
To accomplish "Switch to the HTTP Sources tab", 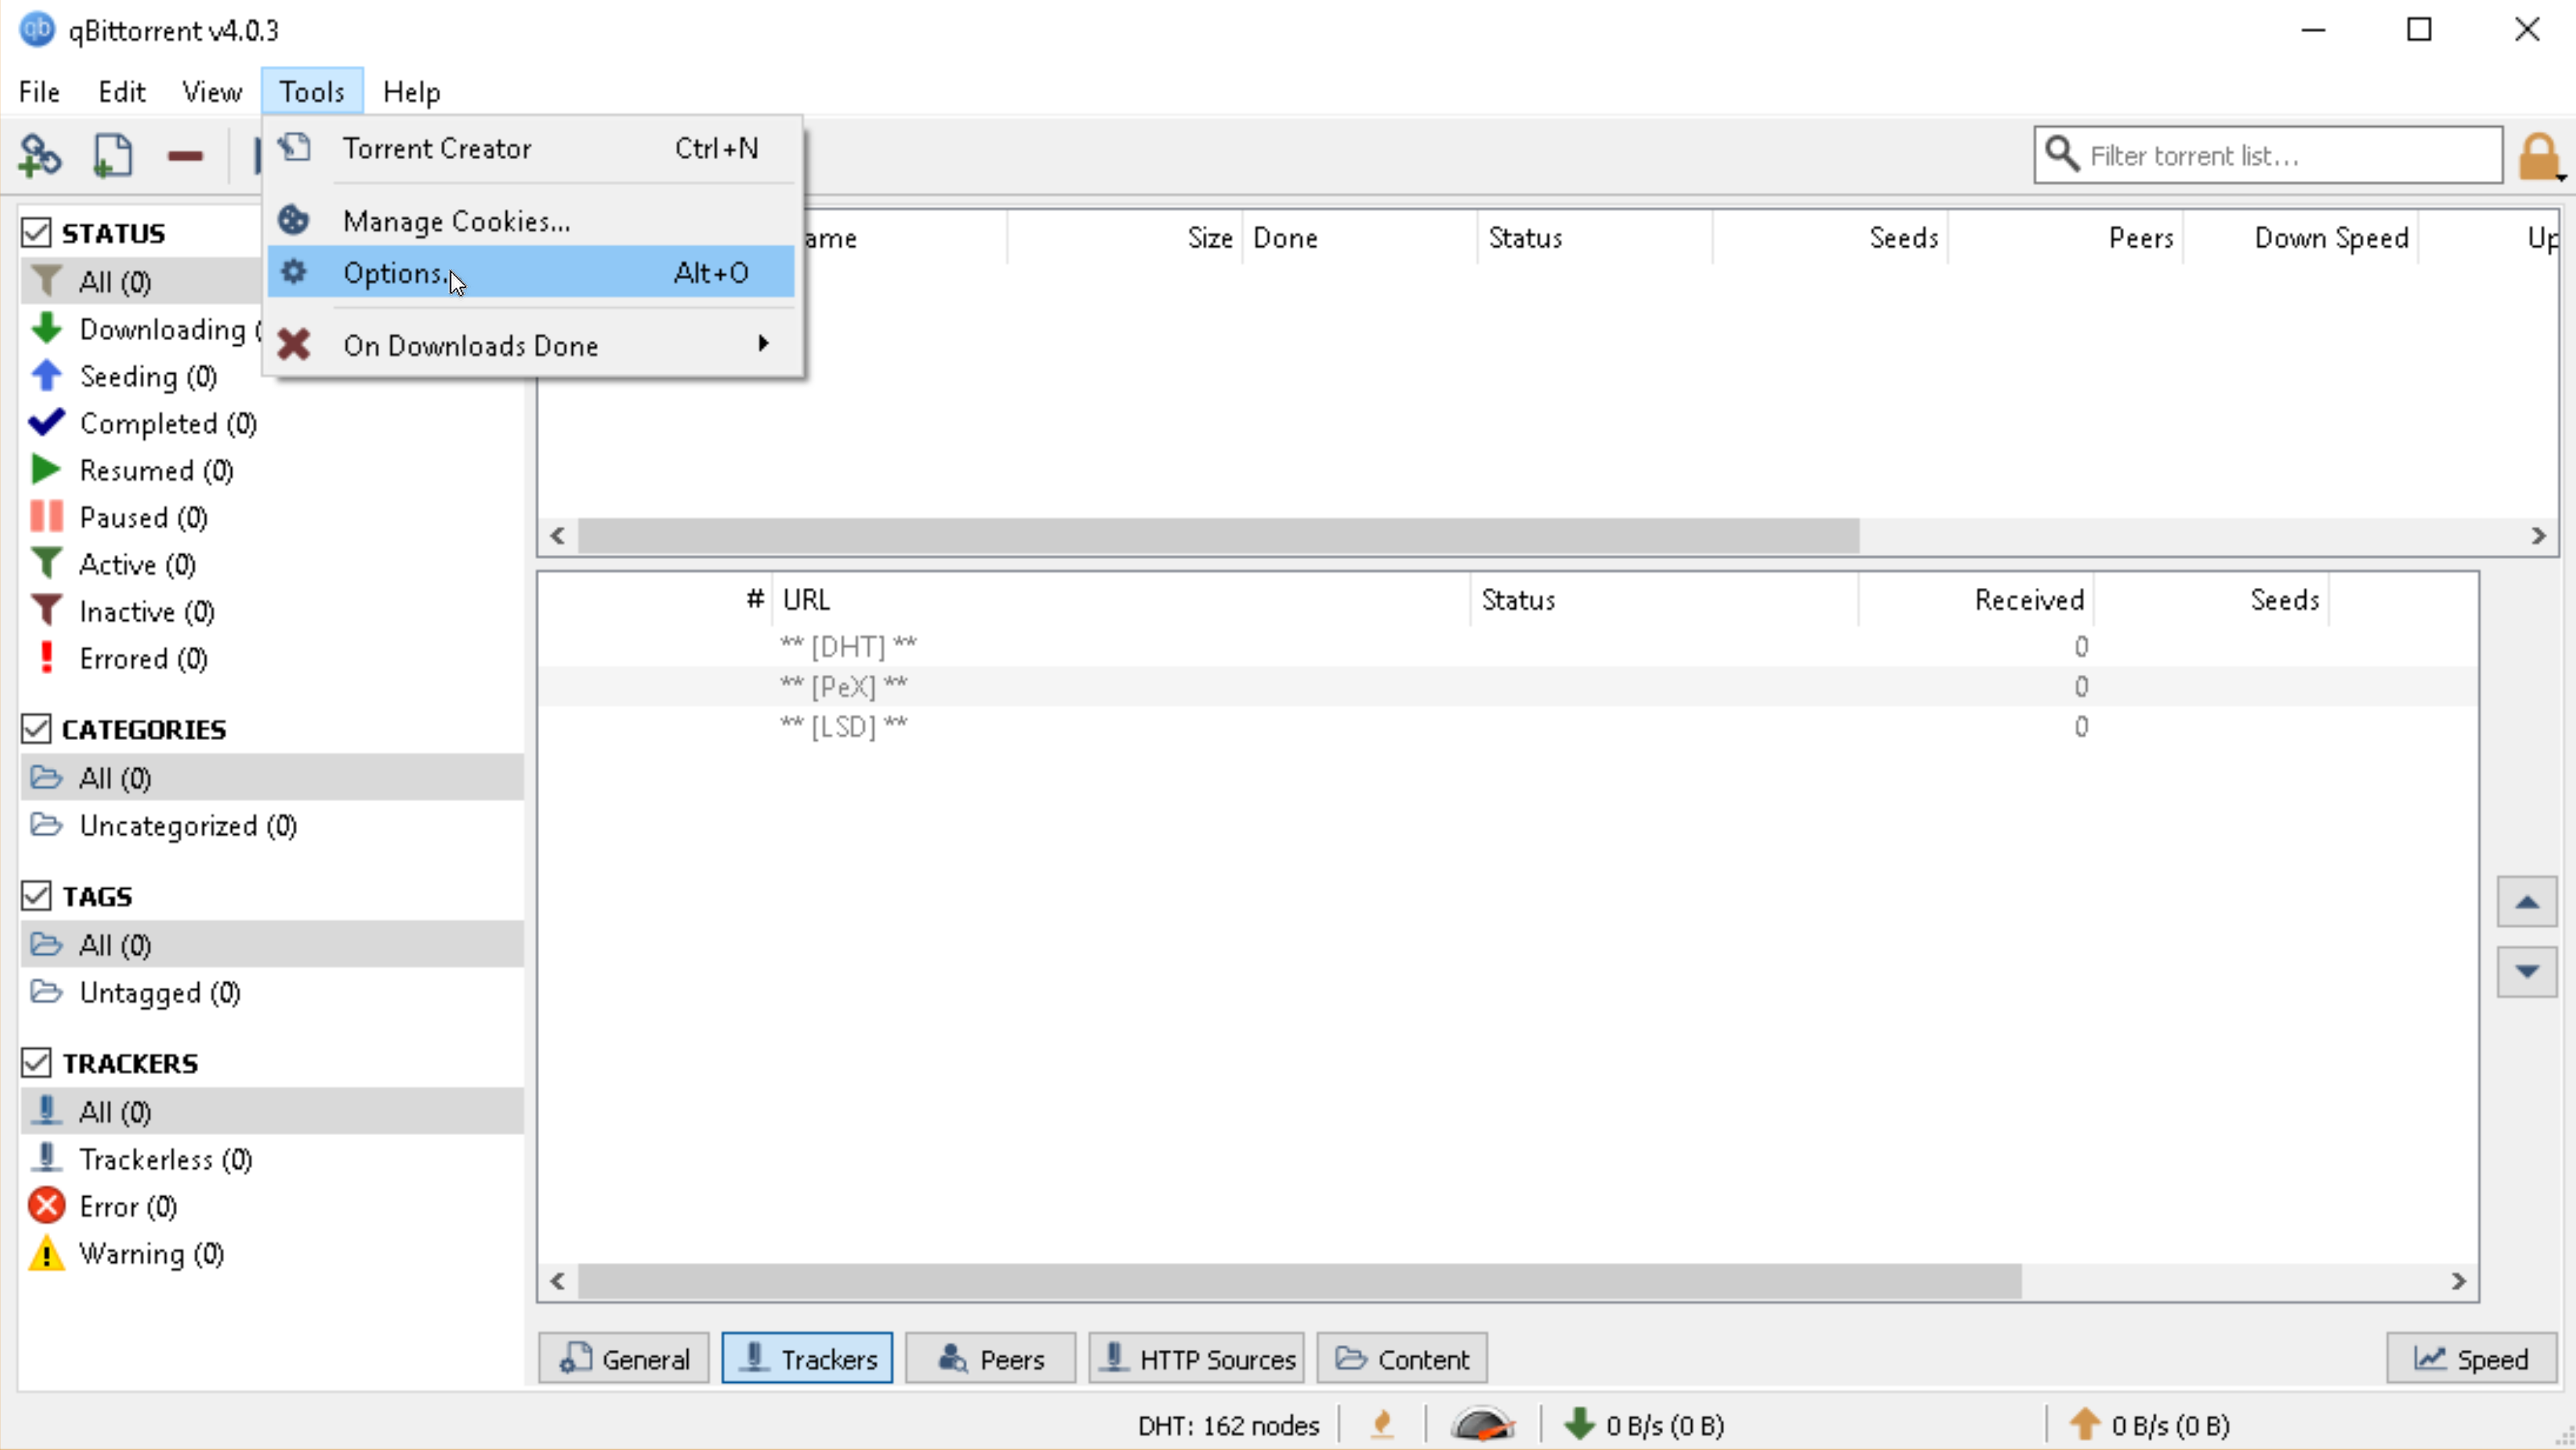I will pos(1196,1358).
